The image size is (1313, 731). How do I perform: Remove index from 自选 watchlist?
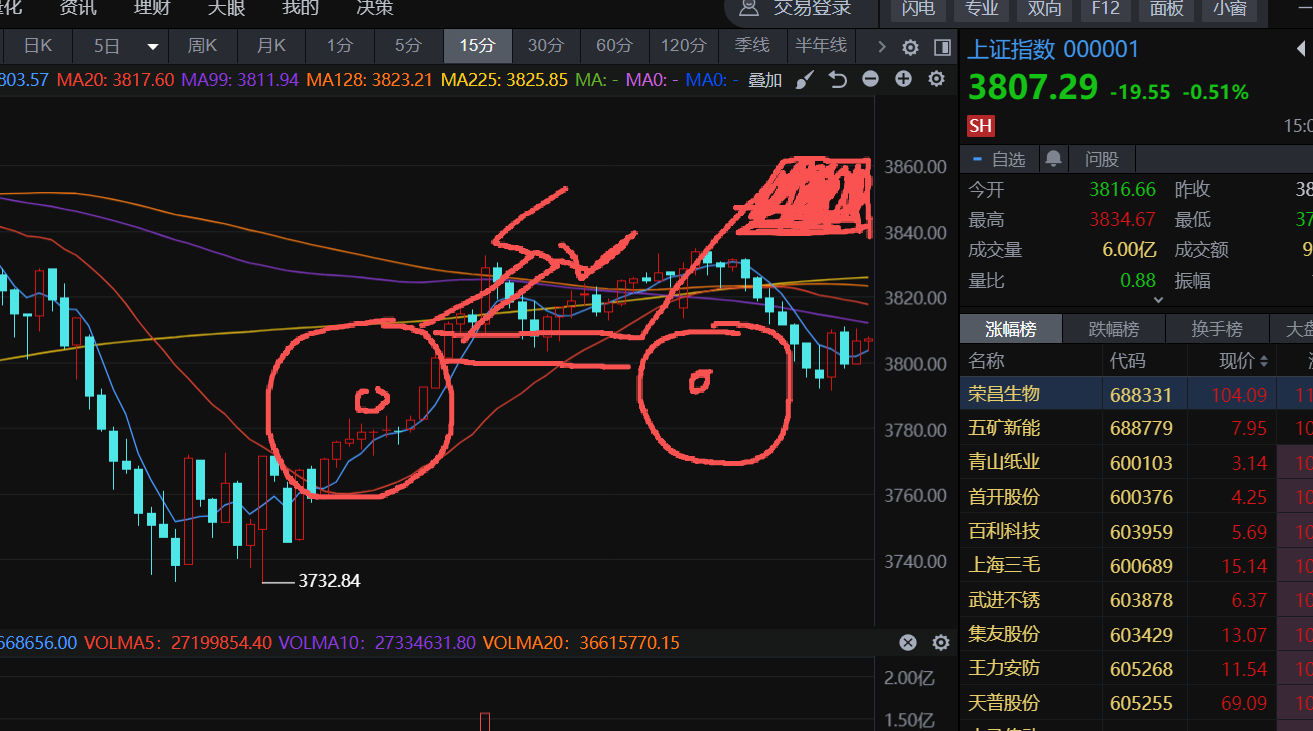tap(999, 159)
